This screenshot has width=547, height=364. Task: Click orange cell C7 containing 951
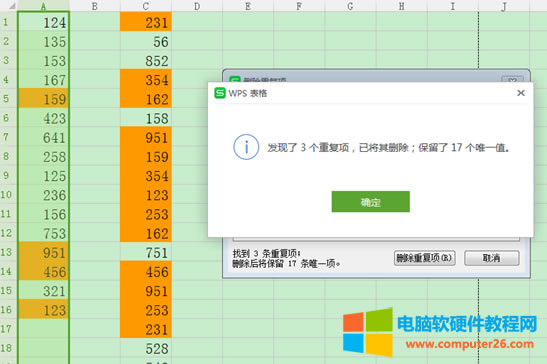pyautogui.click(x=146, y=137)
